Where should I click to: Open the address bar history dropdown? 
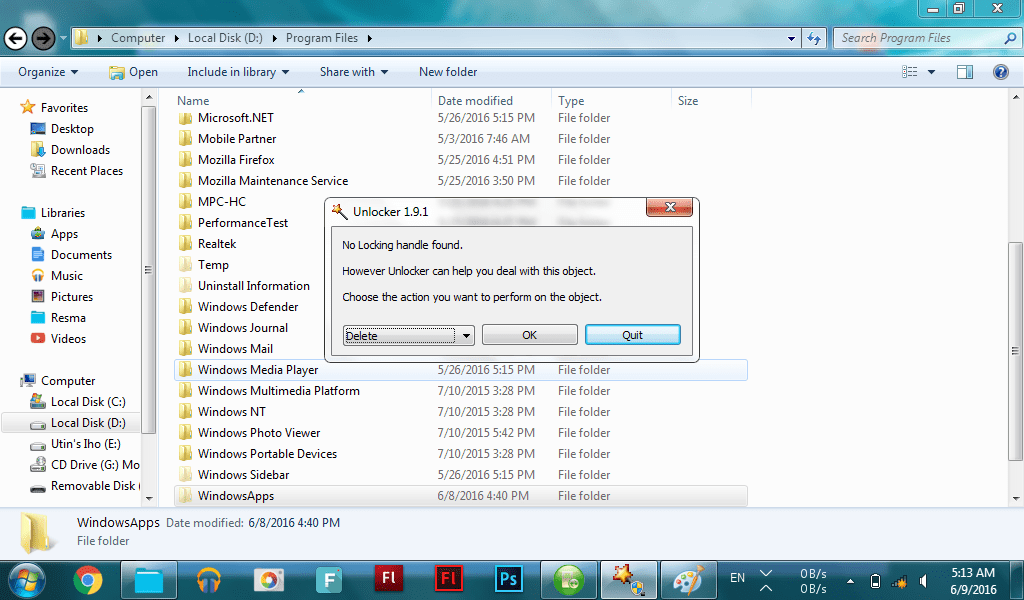point(792,39)
